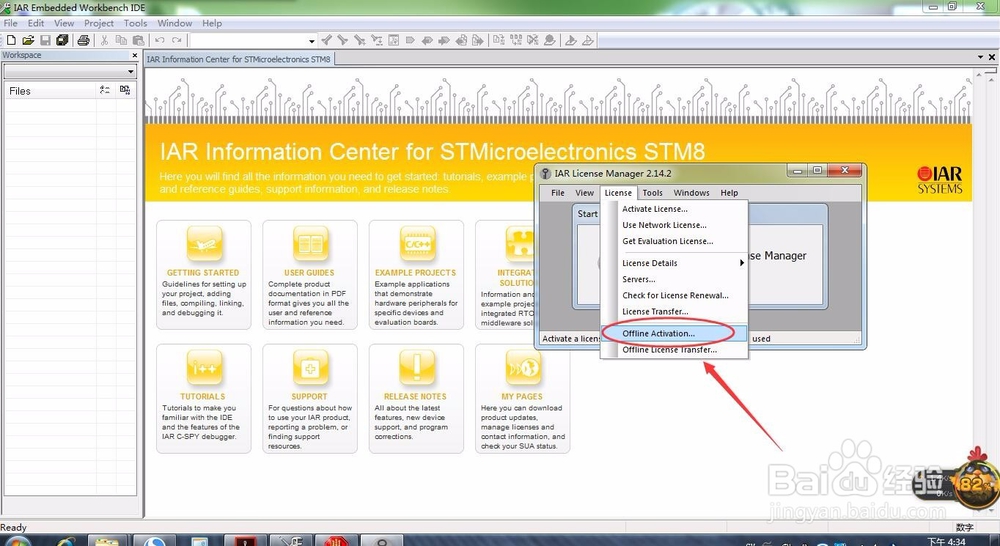Screen dimensions: 1000x546
Task: Open the Getting Started tile
Action: coord(203,275)
